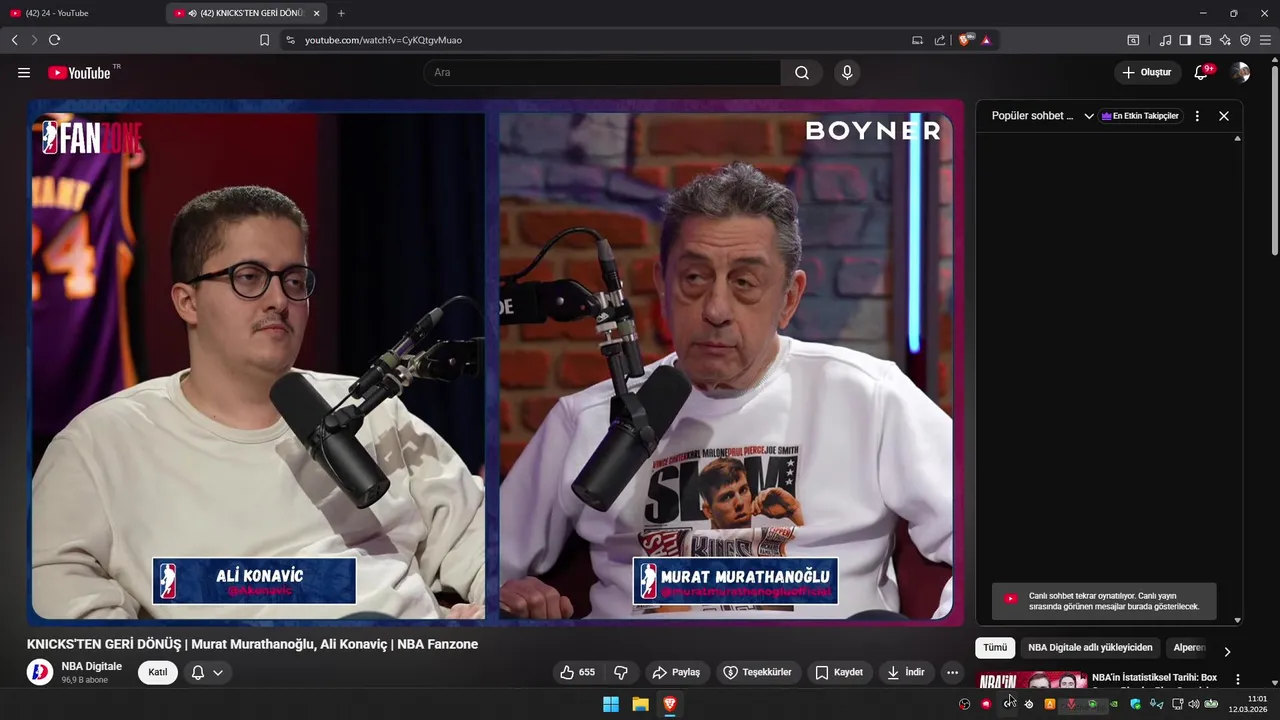Screen dimensions: 1280x720
Task: Open Brave Rewards triangle icon
Action: click(x=986, y=40)
